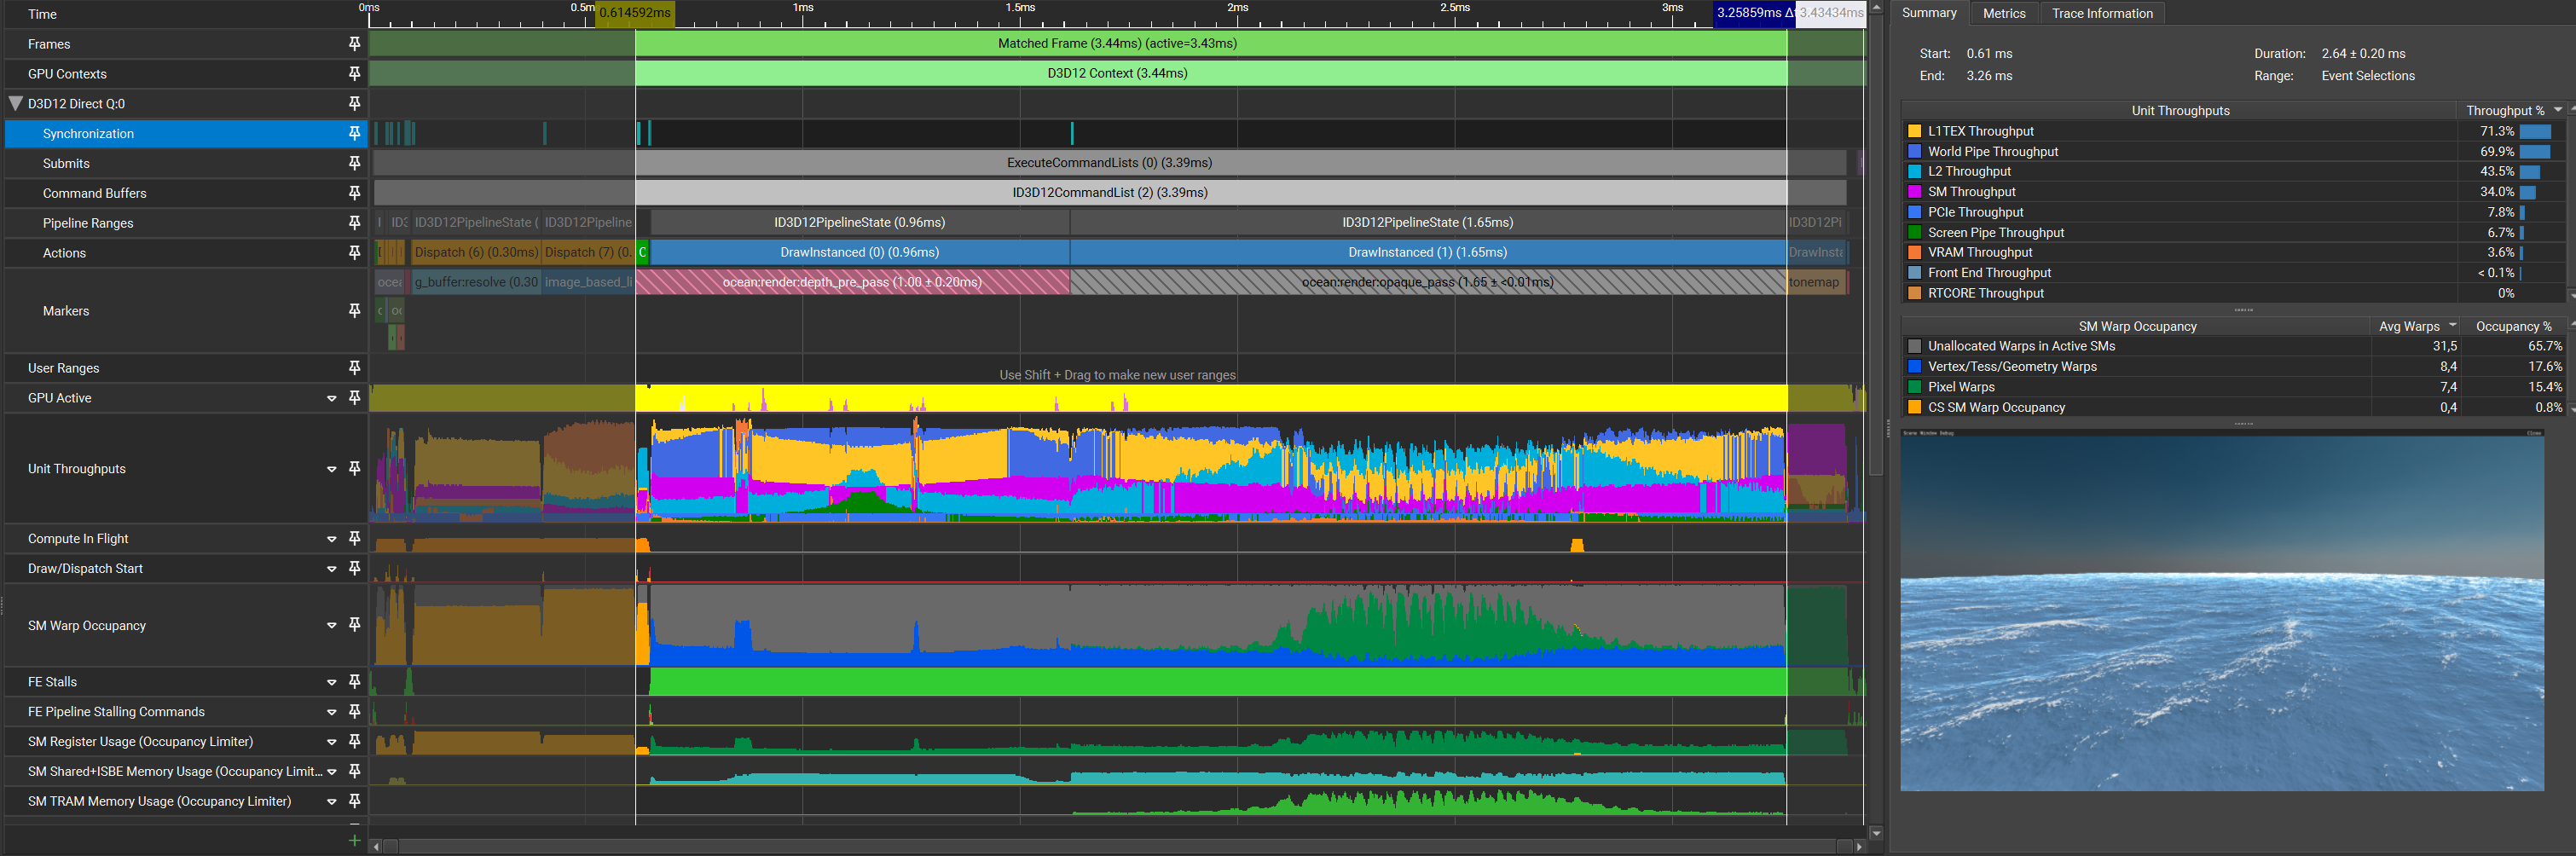The image size is (2576, 856).
Task: Open SM Register Usage row dropdown
Action: pos(332,742)
